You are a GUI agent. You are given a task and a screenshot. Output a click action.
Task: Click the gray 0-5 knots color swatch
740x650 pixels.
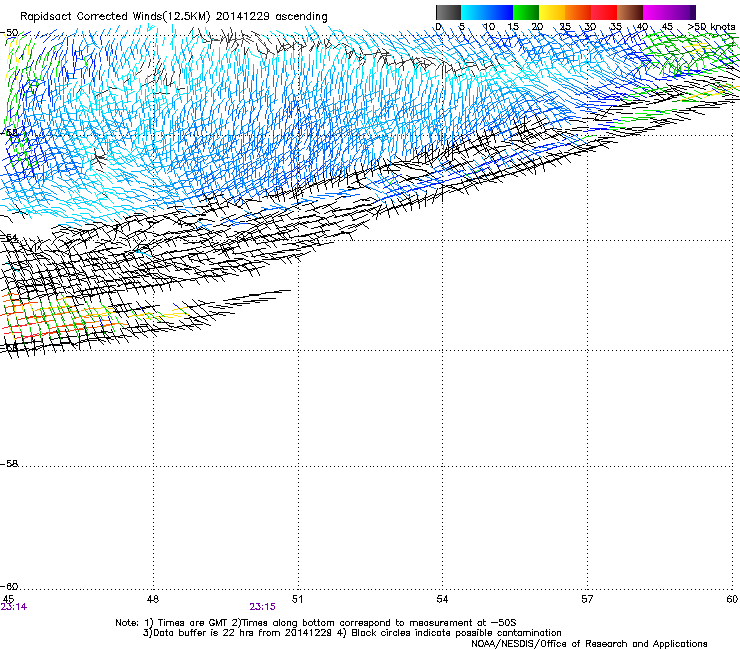(x=448, y=12)
